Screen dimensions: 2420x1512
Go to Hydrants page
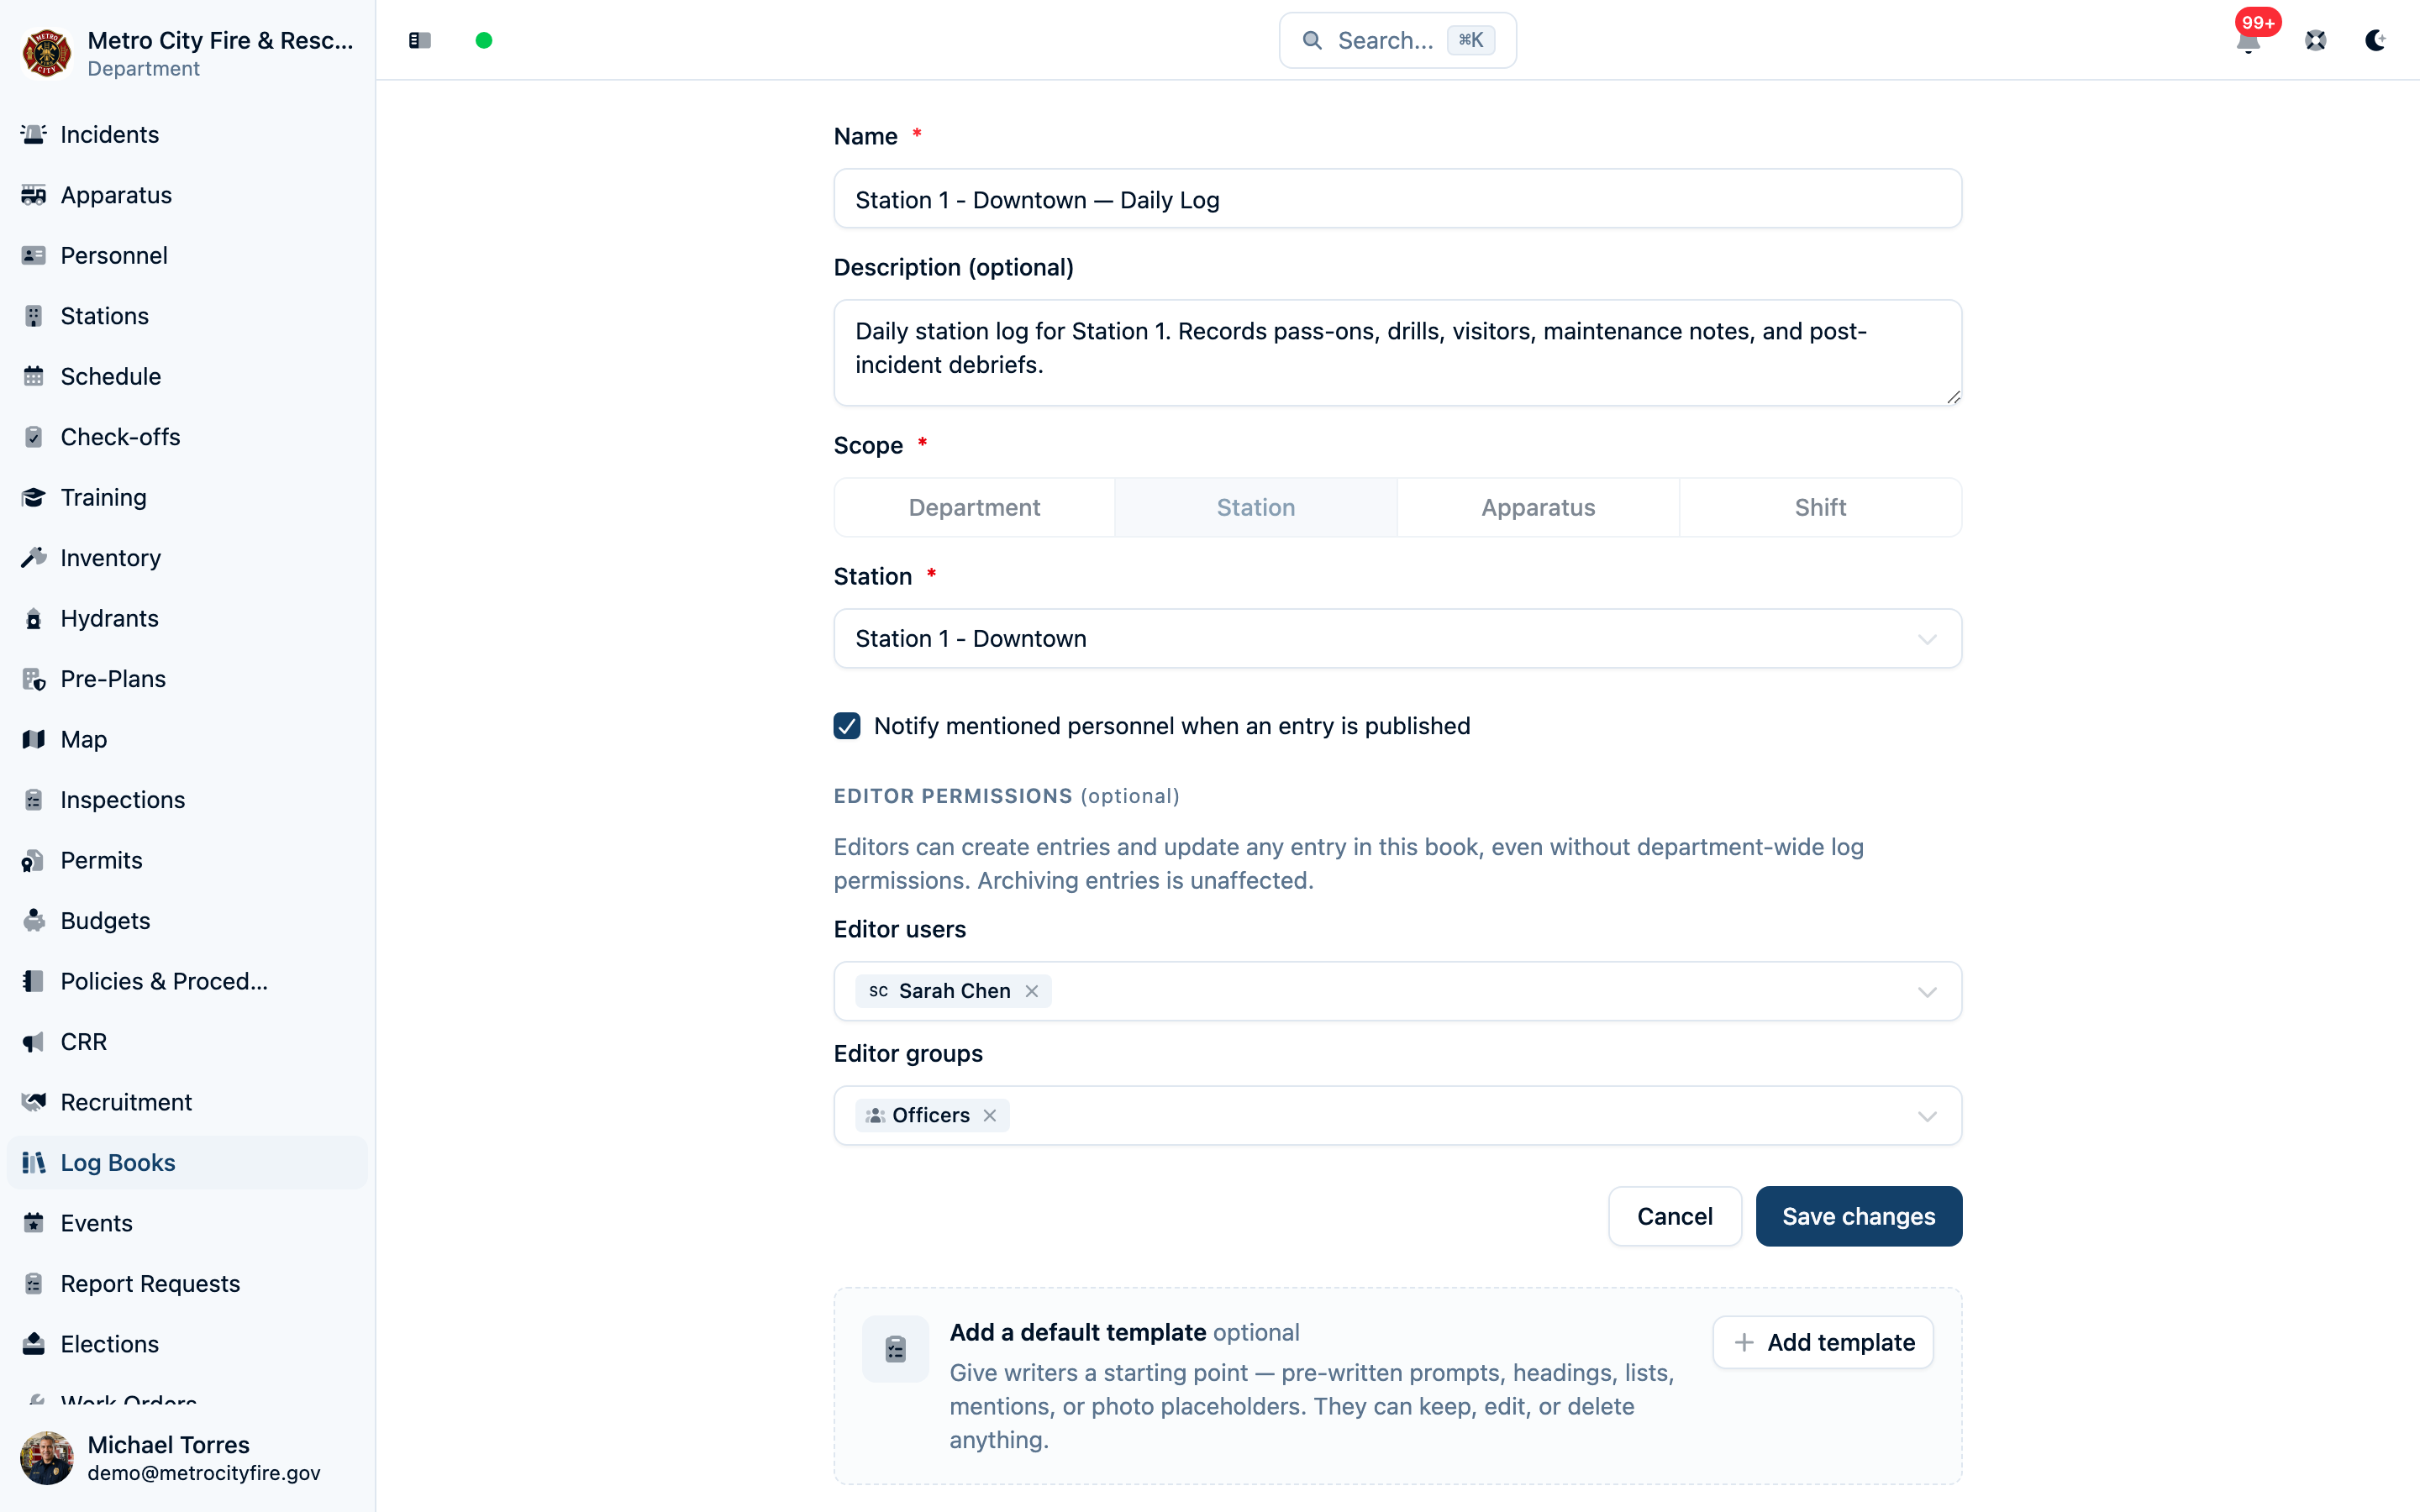[x=187, y=618]
